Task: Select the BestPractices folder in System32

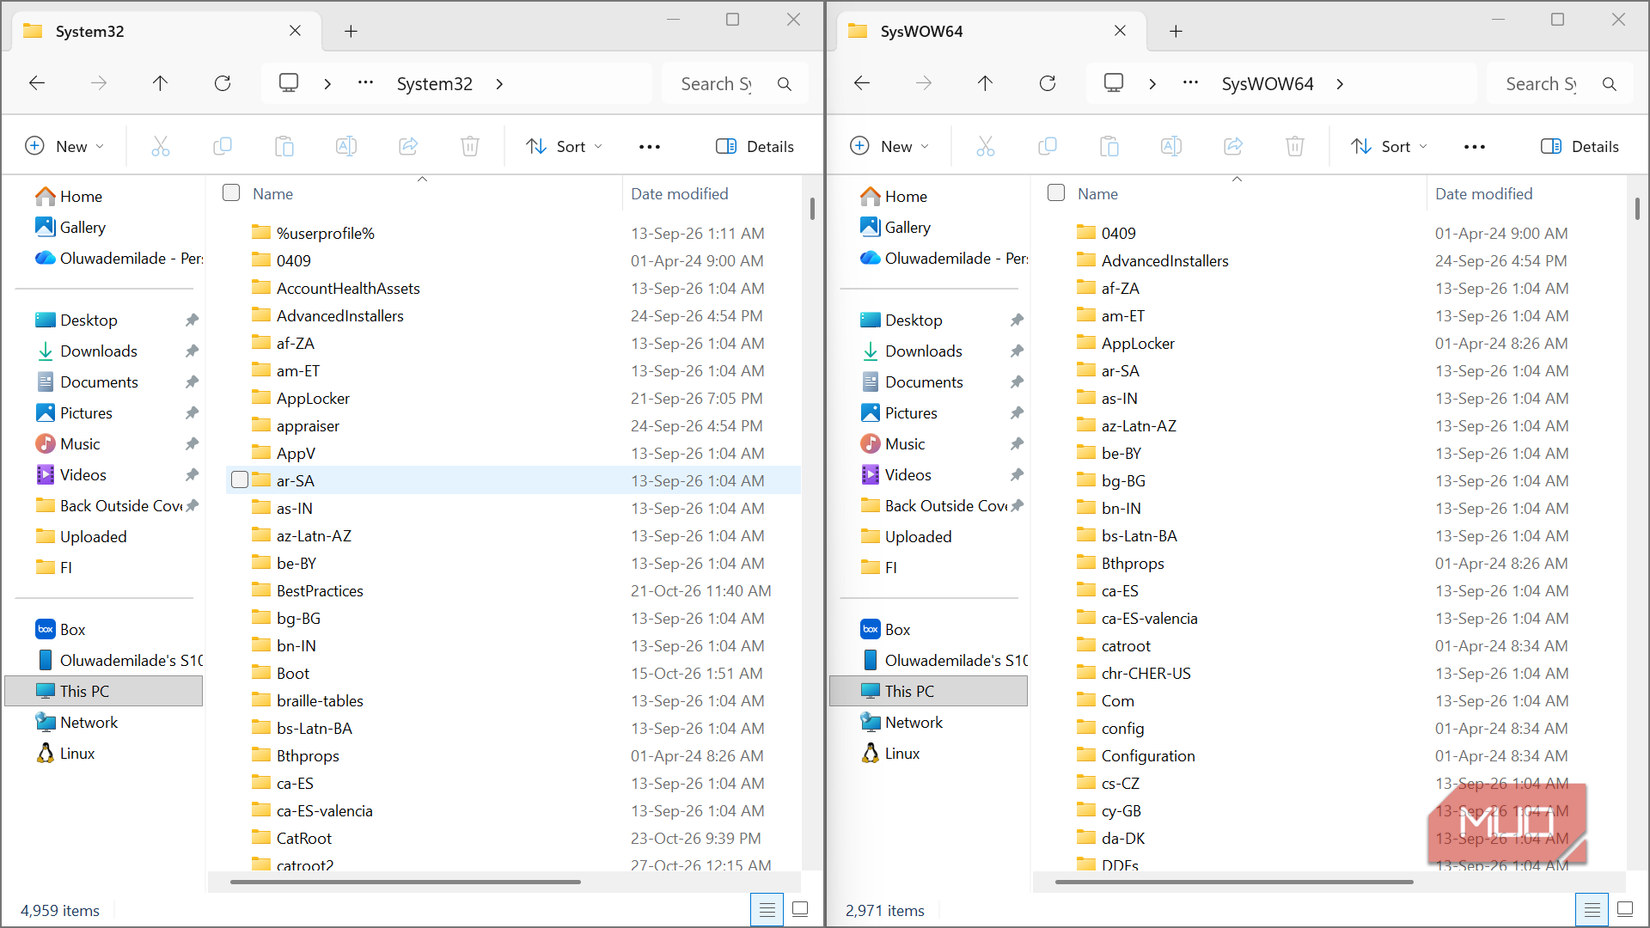Action: click(x=320, y=591)
